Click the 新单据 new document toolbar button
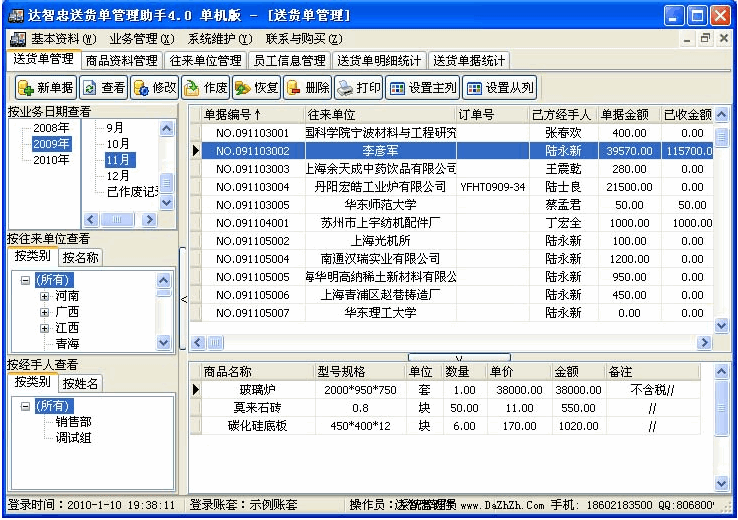The height and width of the screenshot is (520, 738). [x=46, y=88]
